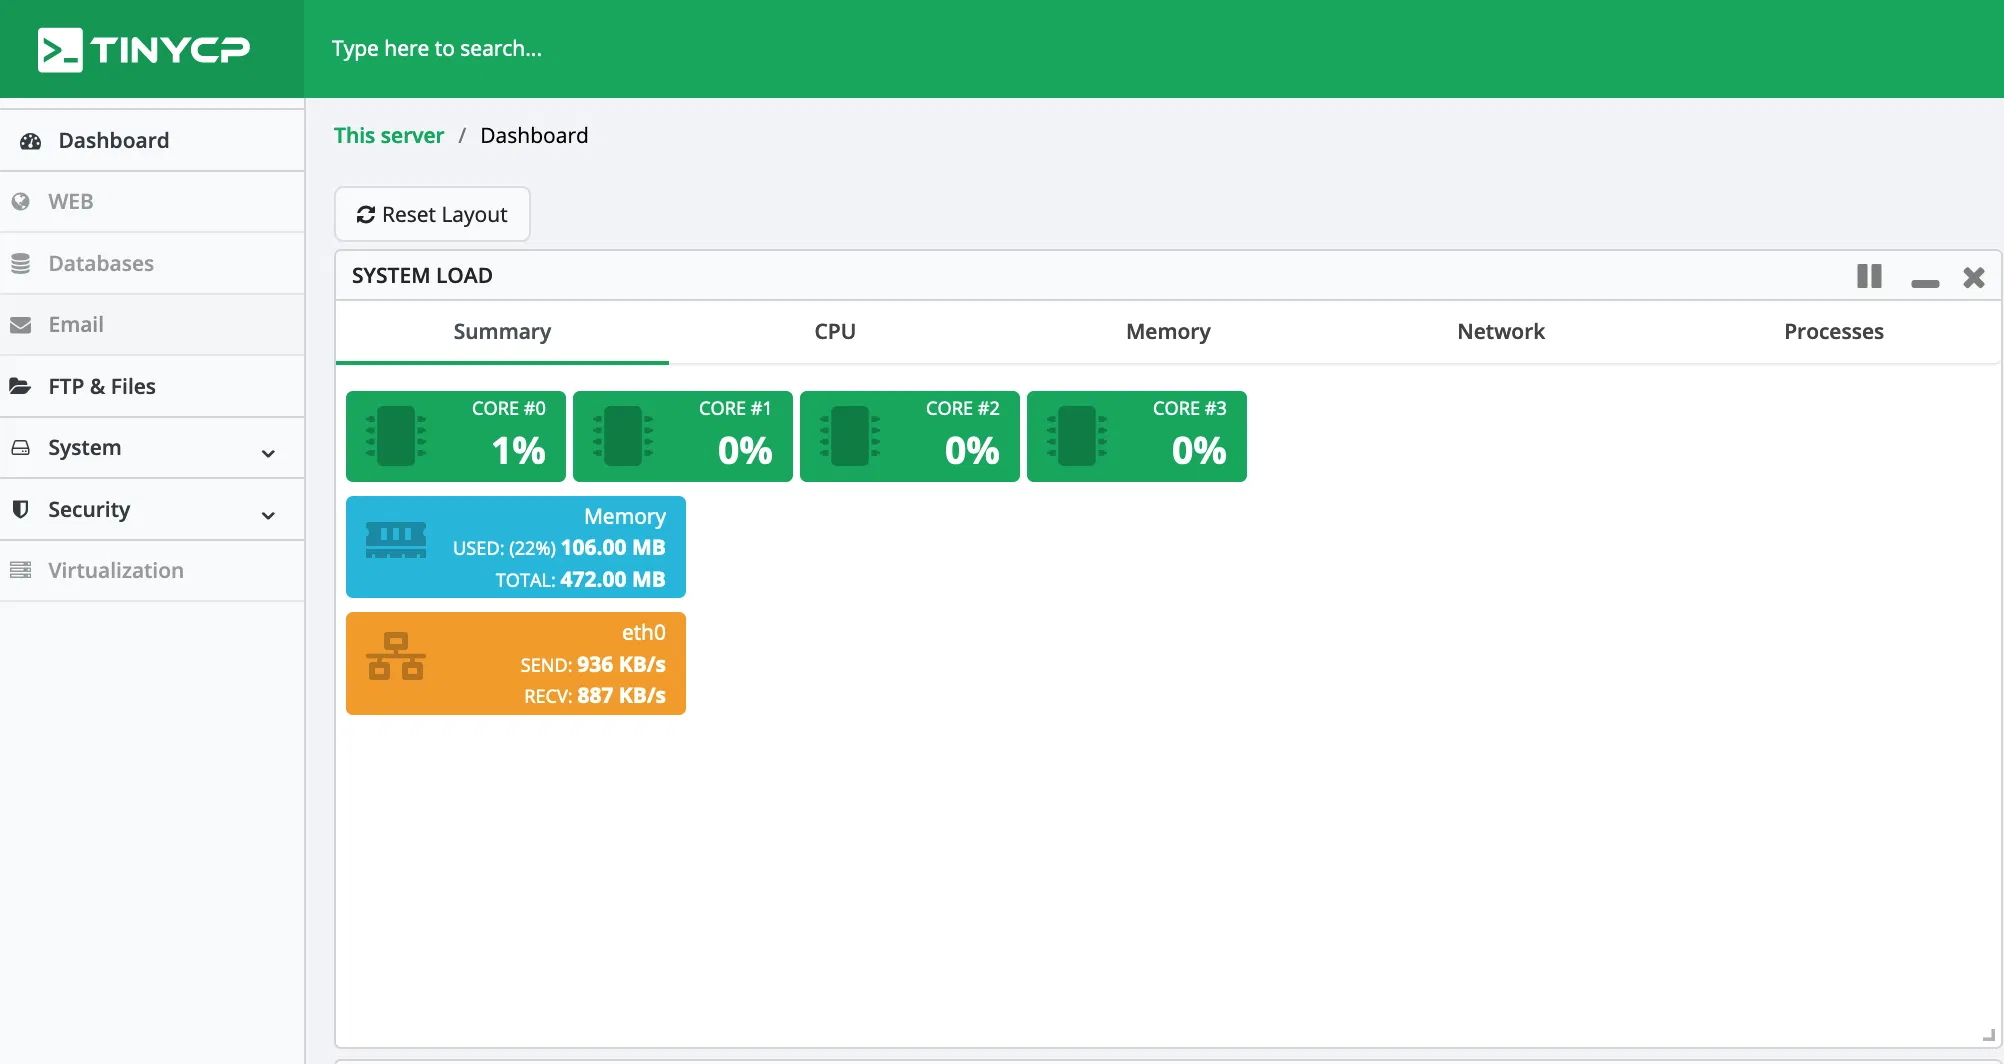The width and height of the screenshot is (2004, 1064).
Task: Click the CORE #0 chip icon
Action: pos(396,436)
